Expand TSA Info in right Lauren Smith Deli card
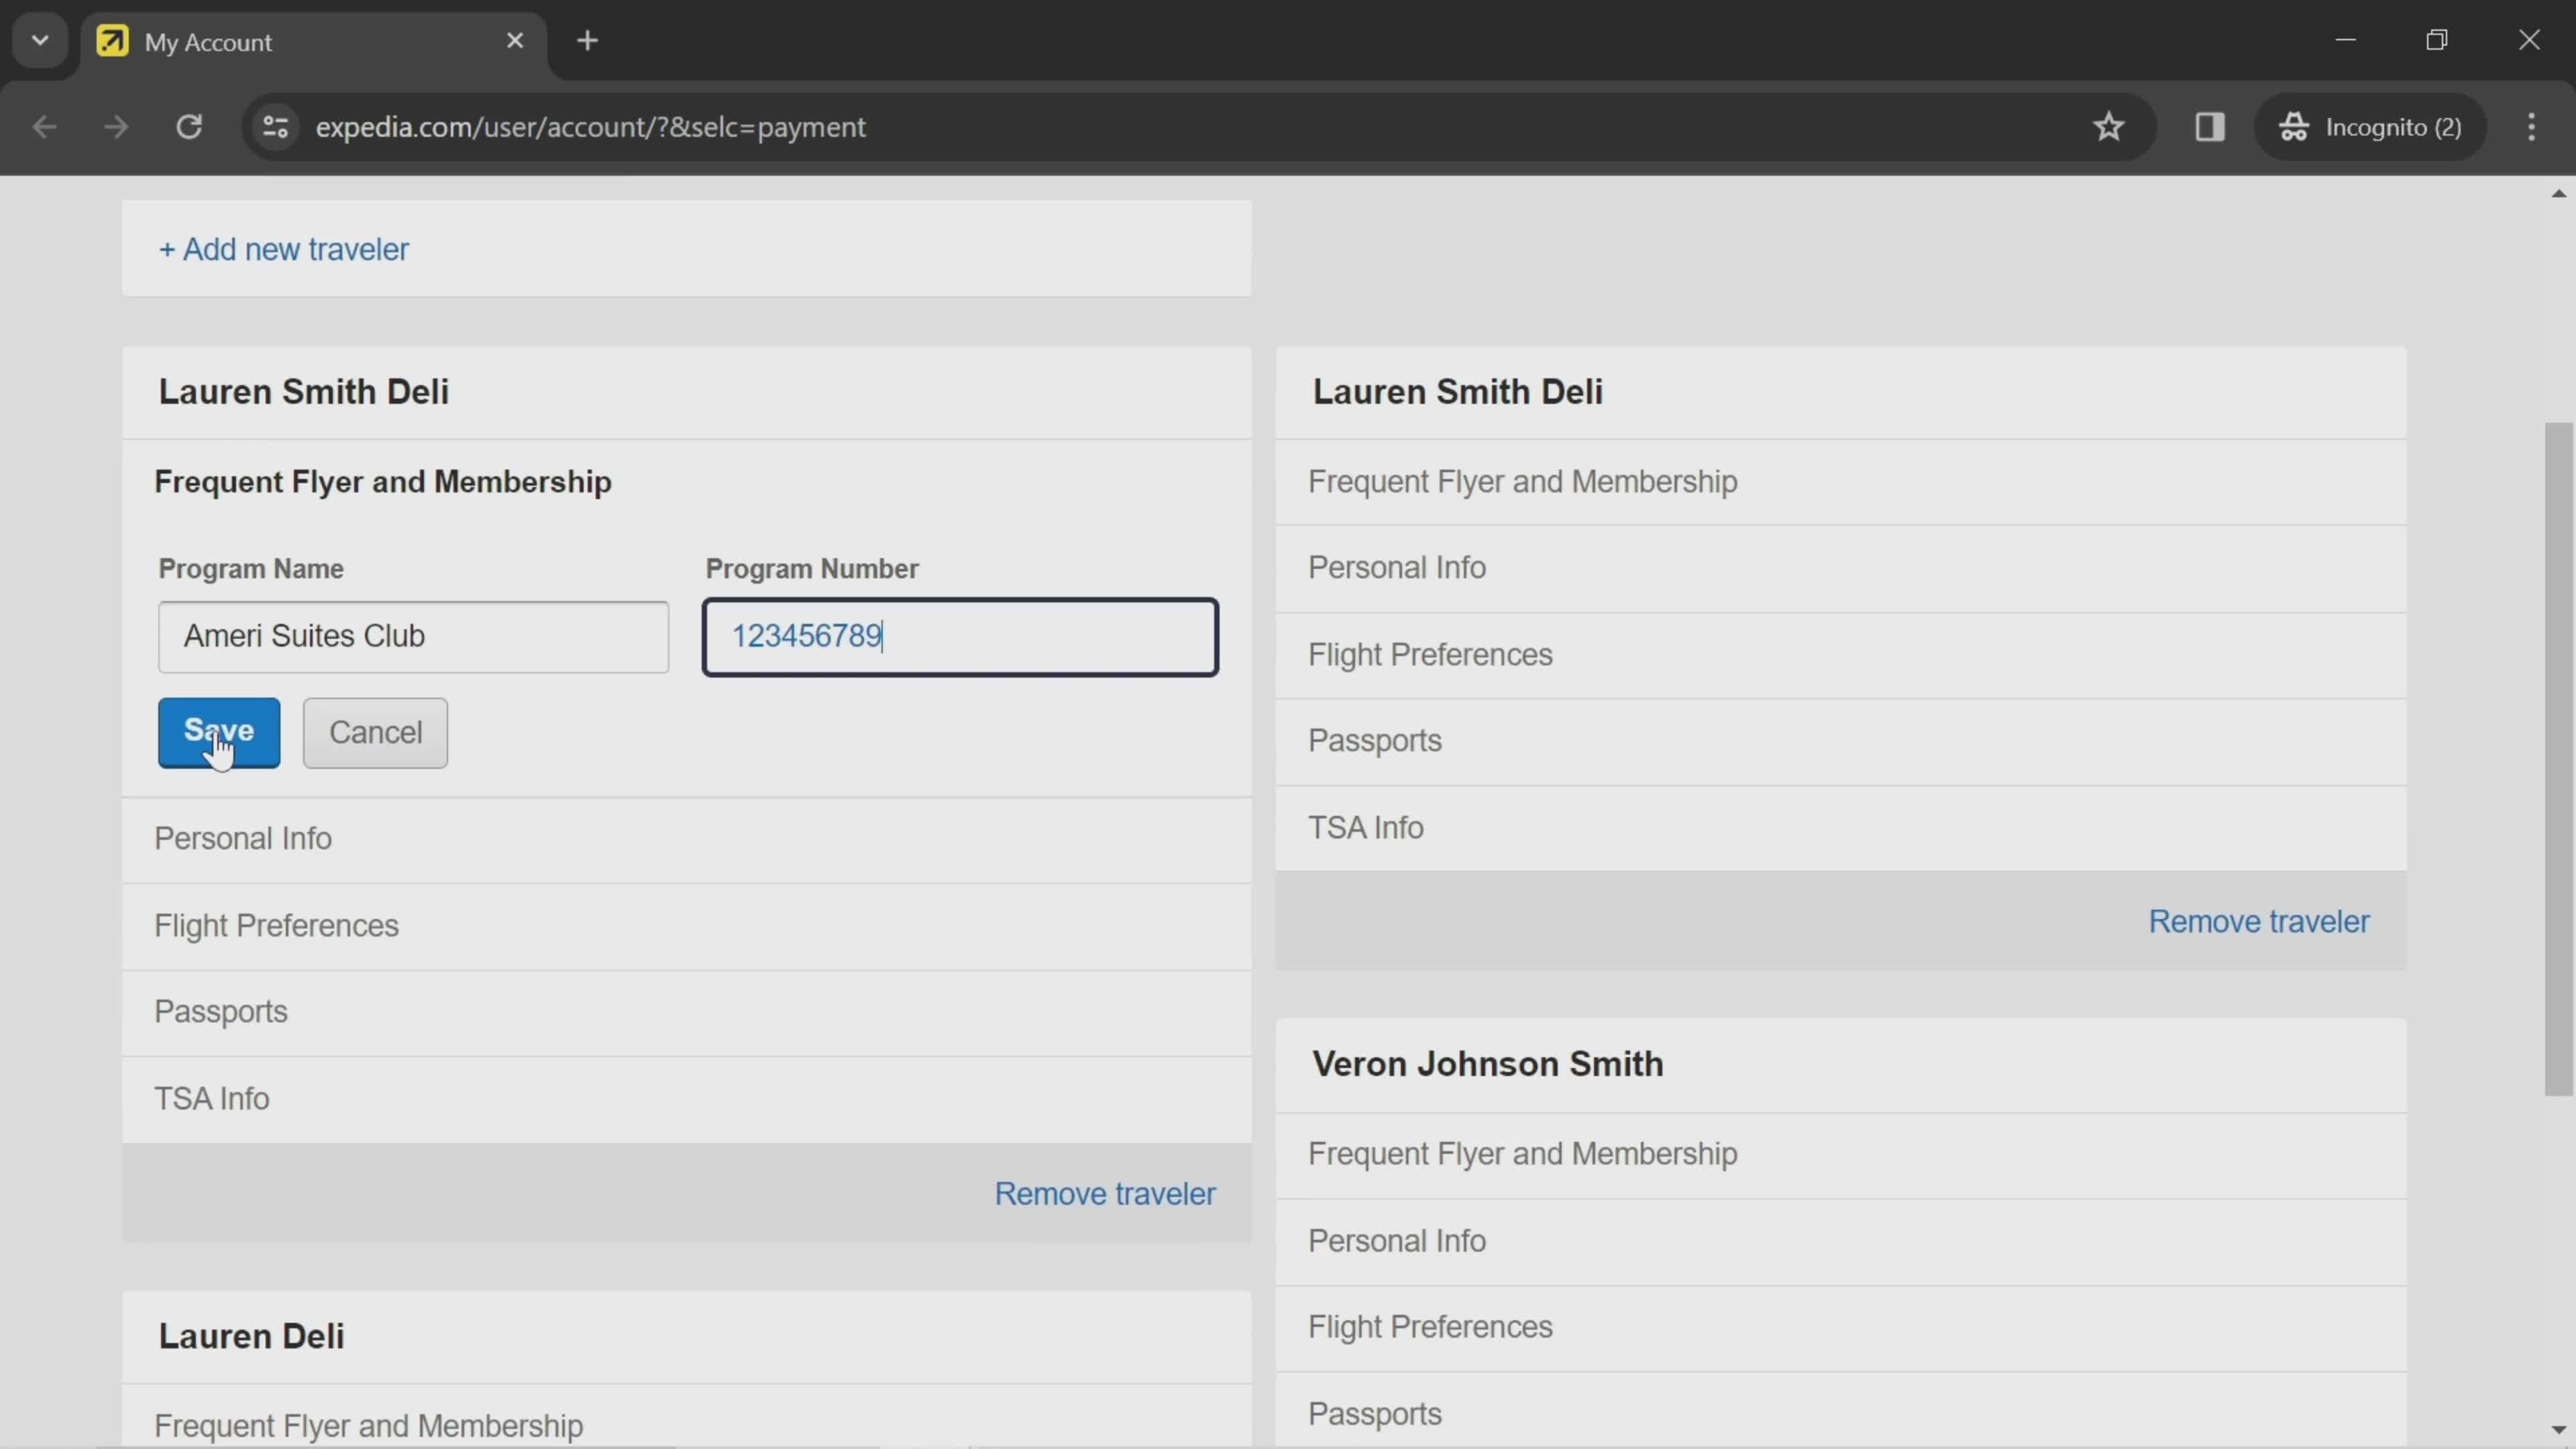The height and width of the screenshot is (1449, 2576). [1840, 828]
